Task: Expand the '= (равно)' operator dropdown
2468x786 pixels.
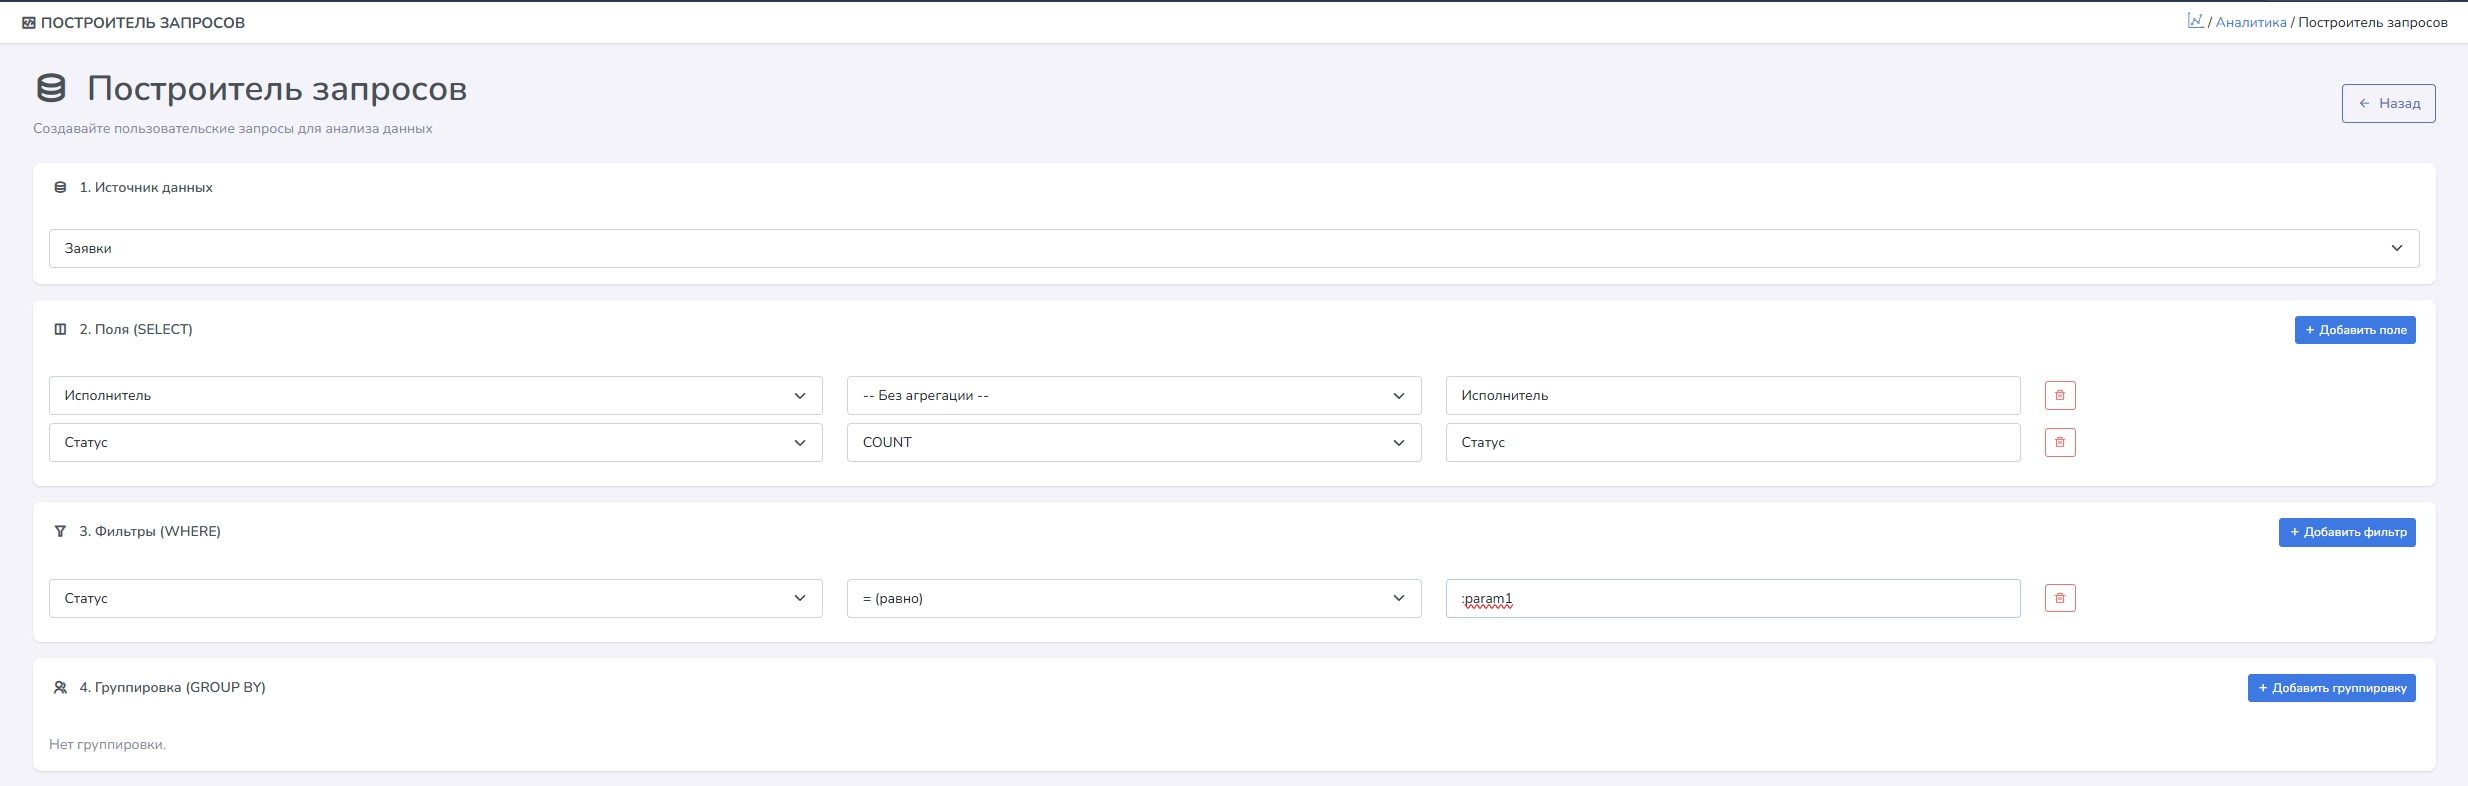Action: pos(1133,598)
